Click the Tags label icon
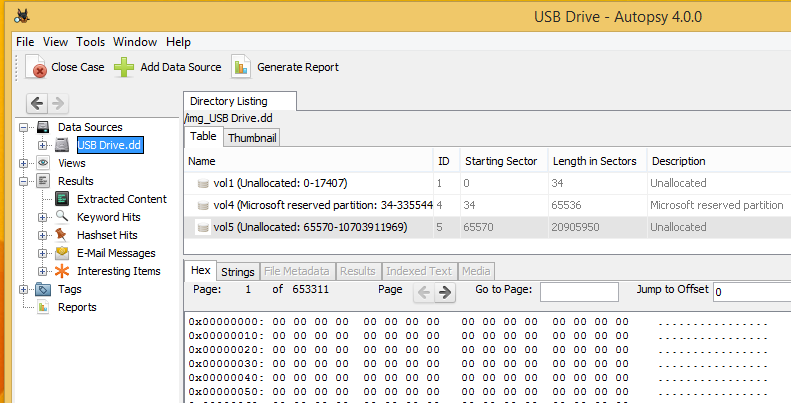Image resolution: width=791 pixels, height=403 pixels. [43, 289]
